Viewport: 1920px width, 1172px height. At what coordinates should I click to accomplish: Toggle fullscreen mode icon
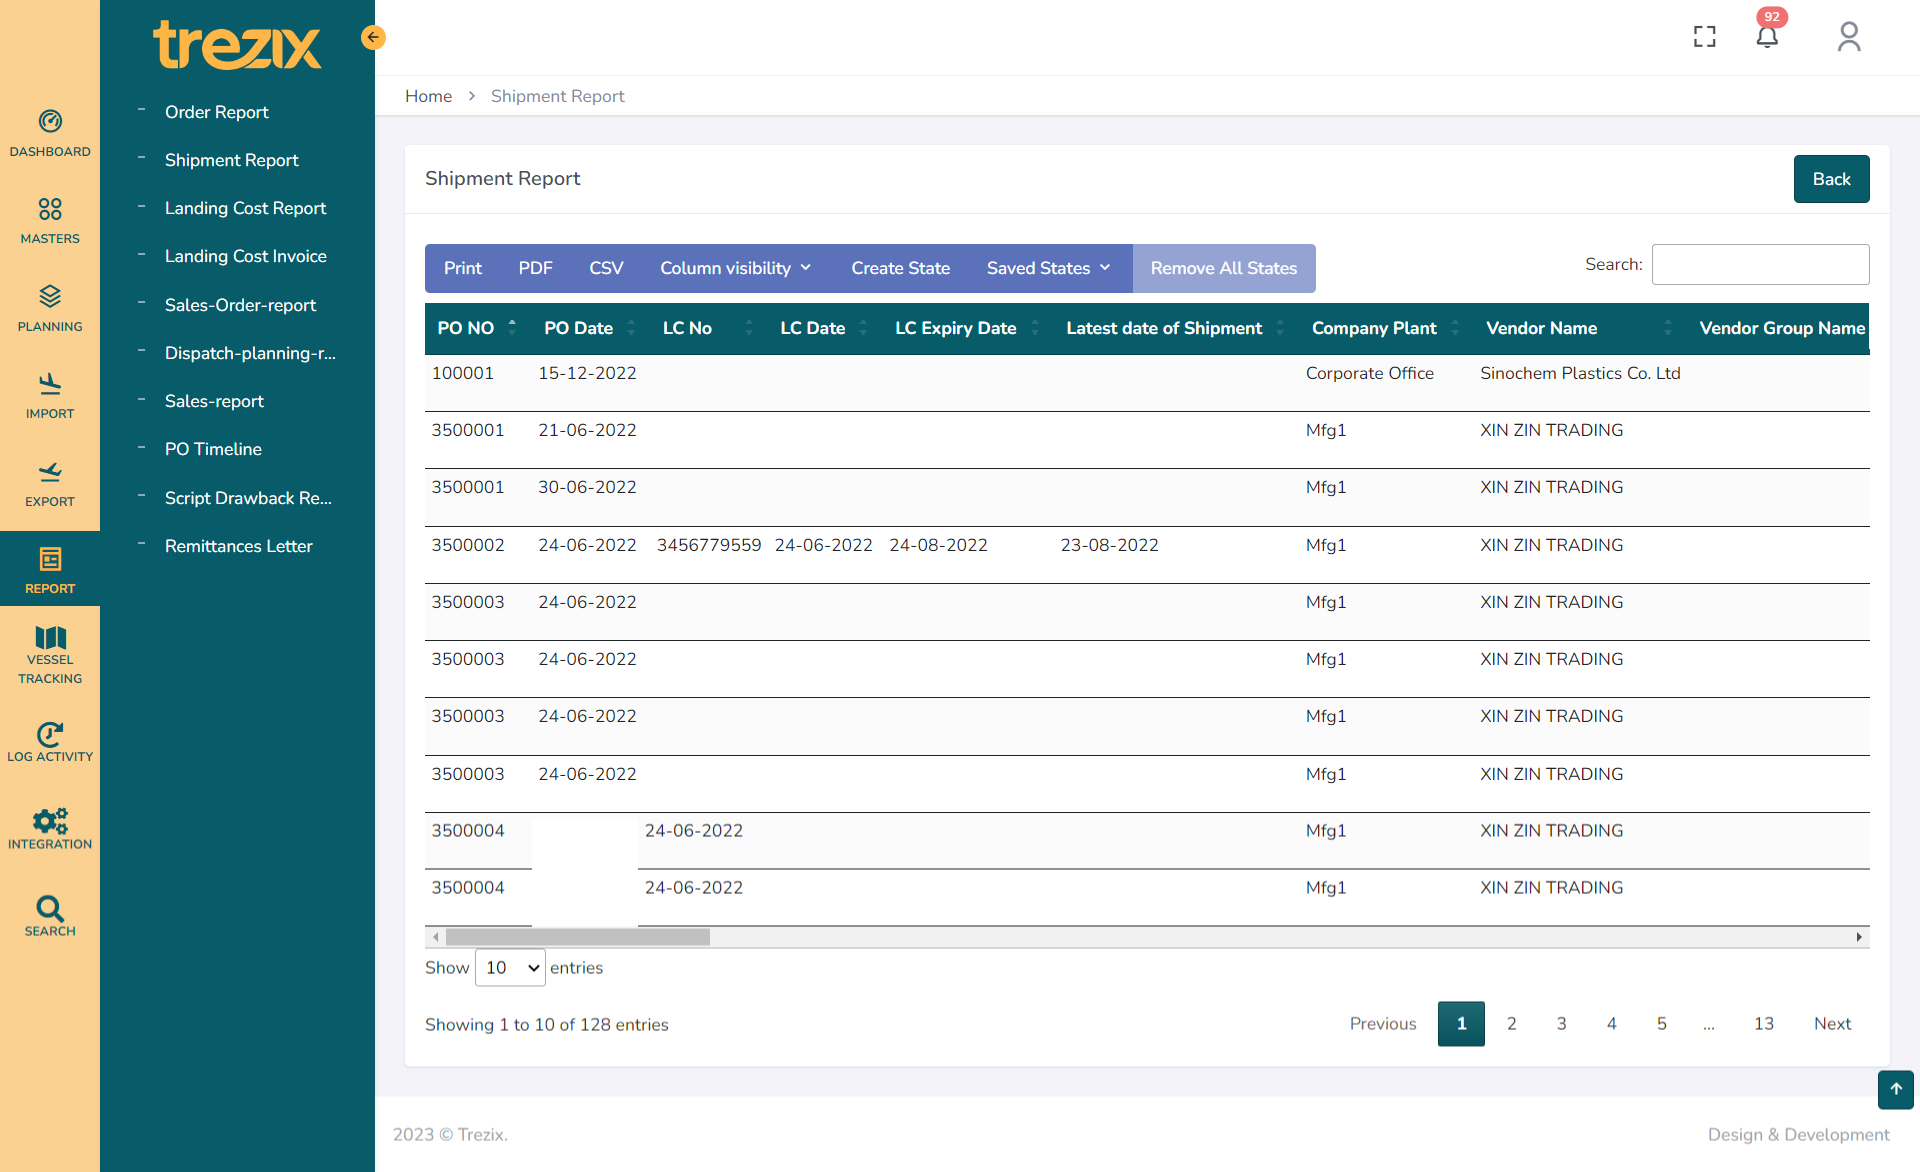click(x=1705, y=37)
